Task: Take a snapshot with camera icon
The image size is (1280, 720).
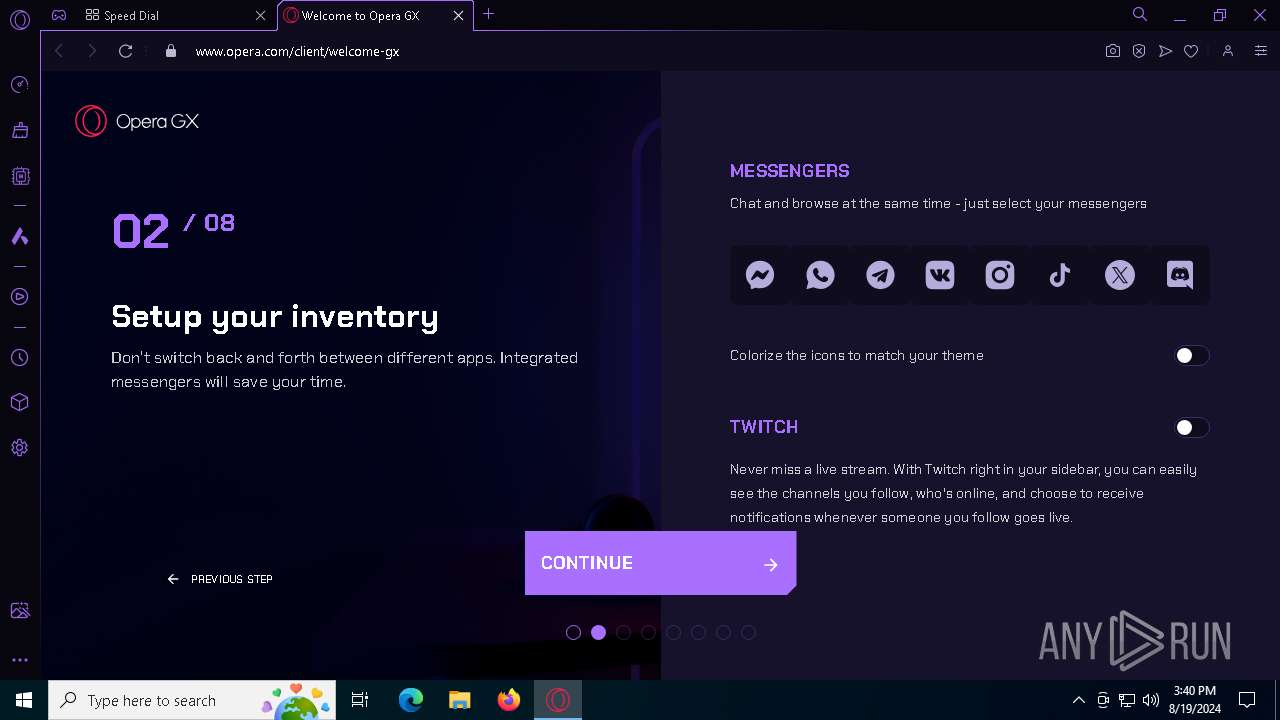Action: point(1113,51)
